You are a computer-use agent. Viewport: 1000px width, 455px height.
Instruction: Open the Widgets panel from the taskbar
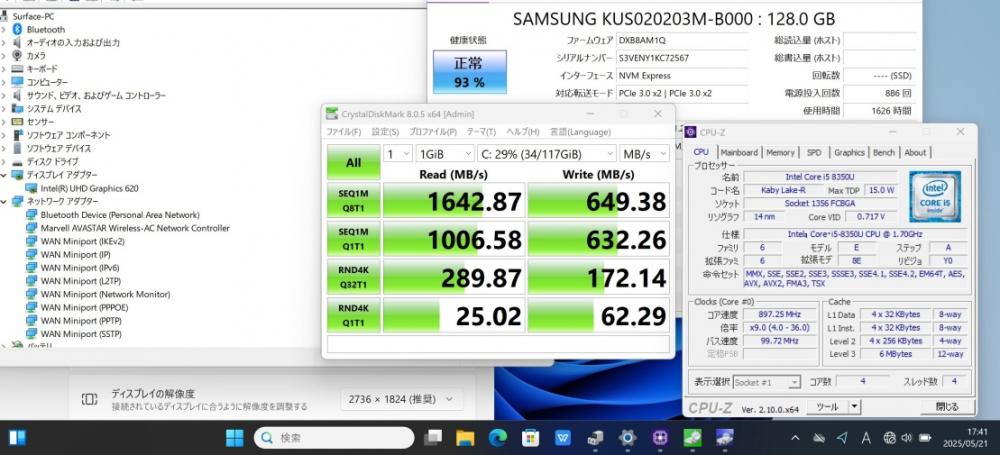[17, 438]
